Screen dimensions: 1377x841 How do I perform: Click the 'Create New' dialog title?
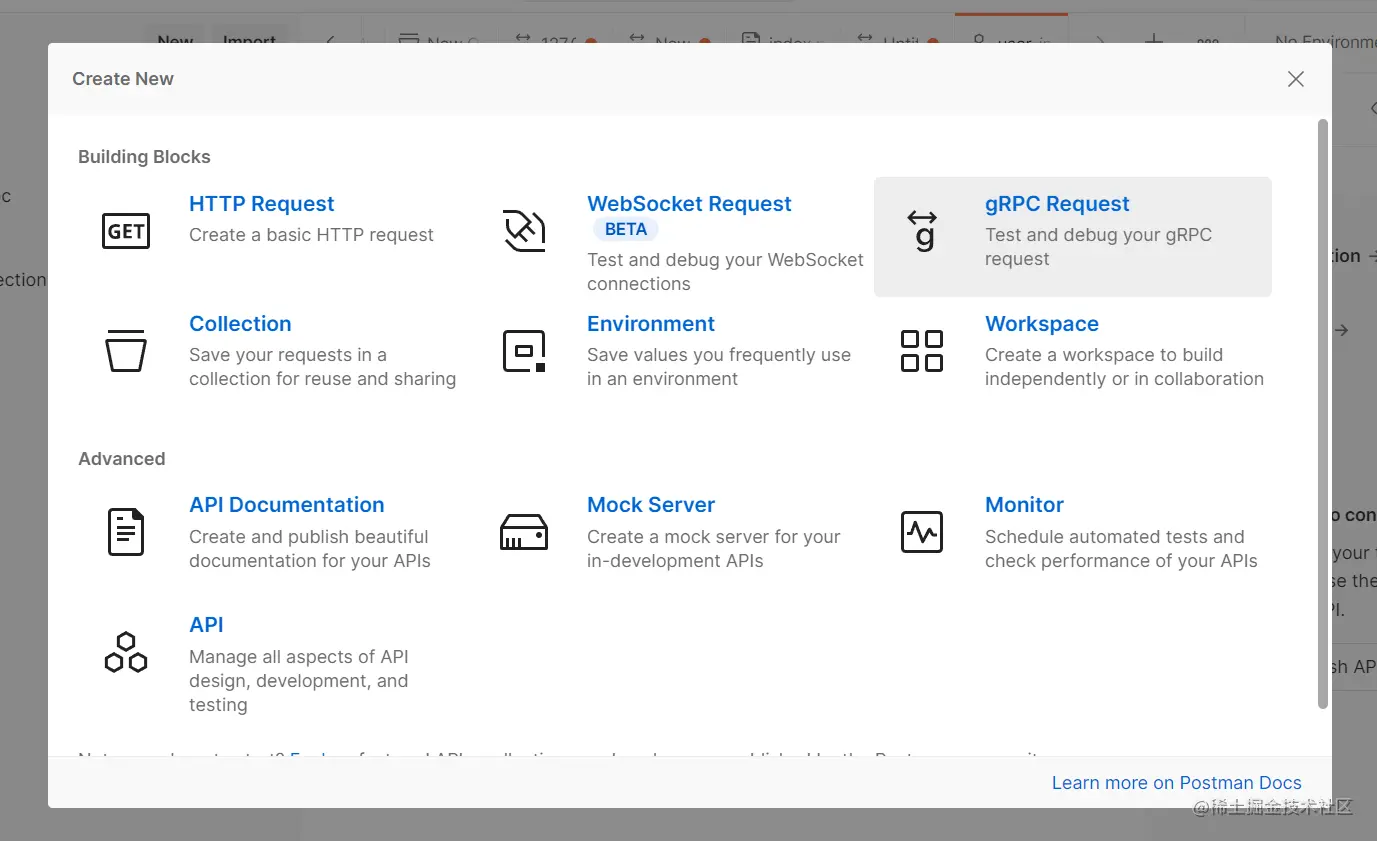[x=123, y=79]
